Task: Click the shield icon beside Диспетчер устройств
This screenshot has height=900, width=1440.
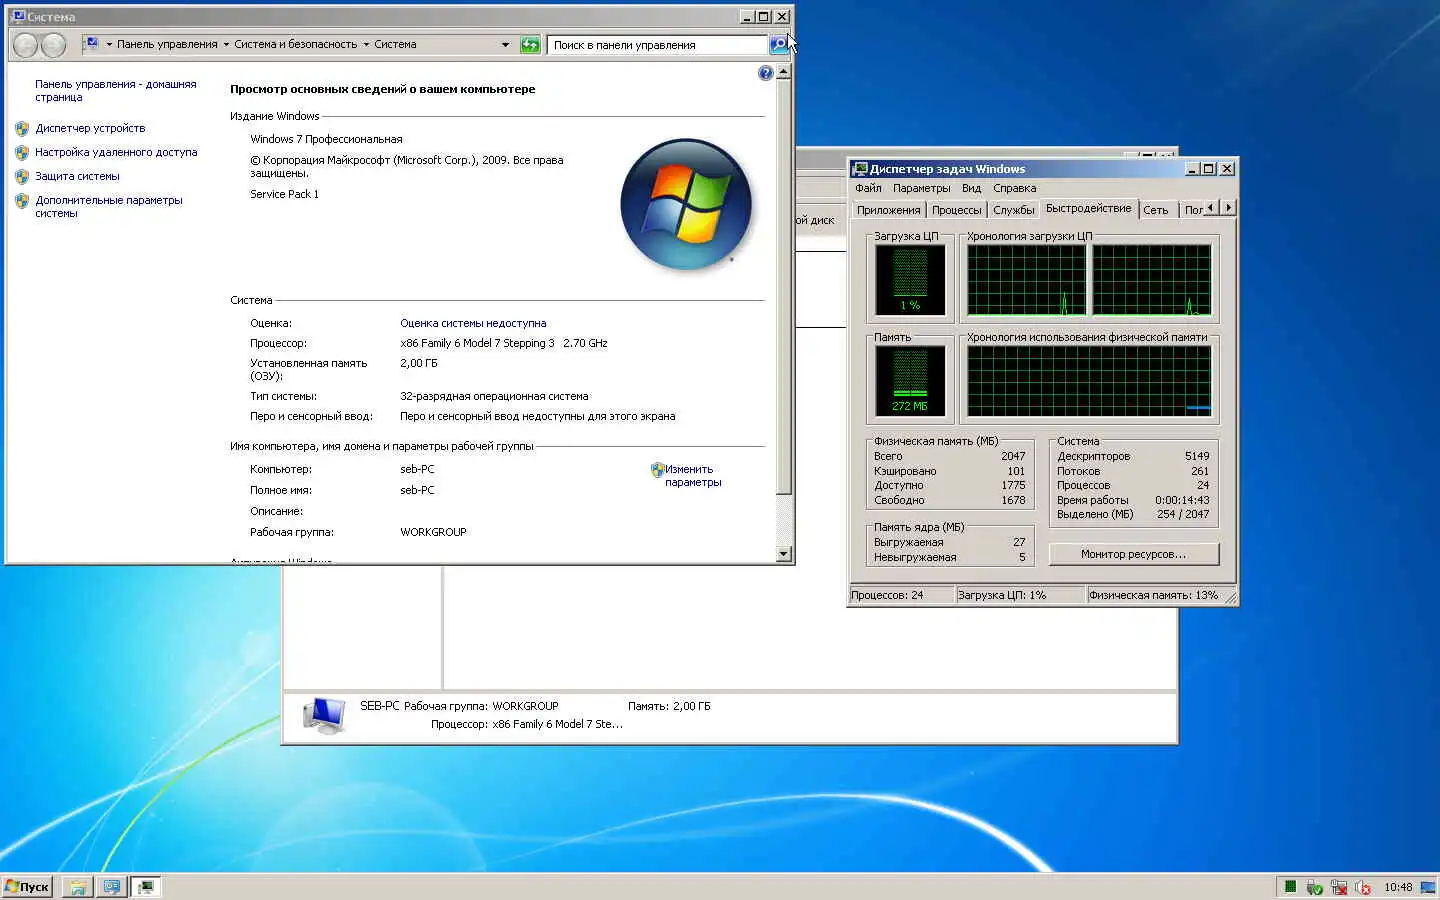Action: point(22,128)
